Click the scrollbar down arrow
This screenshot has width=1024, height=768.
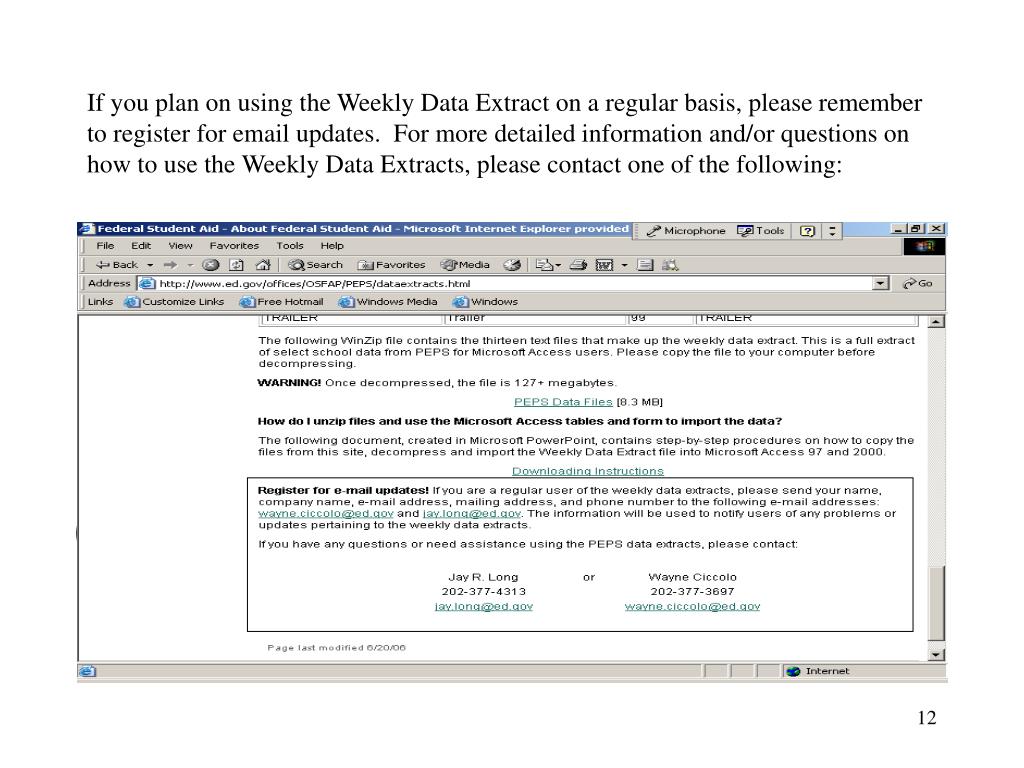coord(936,654)
